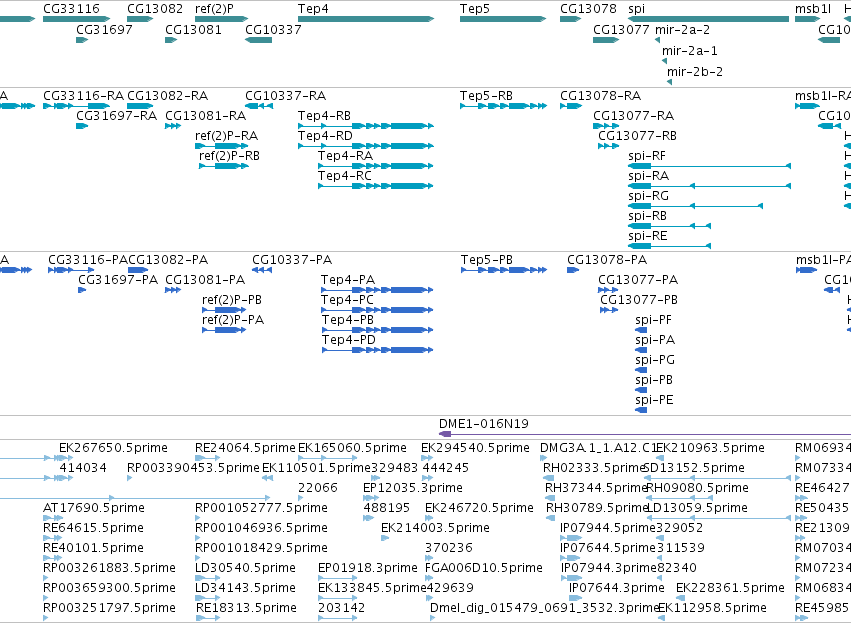Click the CG31697-PA protein label
Viewport: 851px width, 623px height.
click(x=118, y=280)
